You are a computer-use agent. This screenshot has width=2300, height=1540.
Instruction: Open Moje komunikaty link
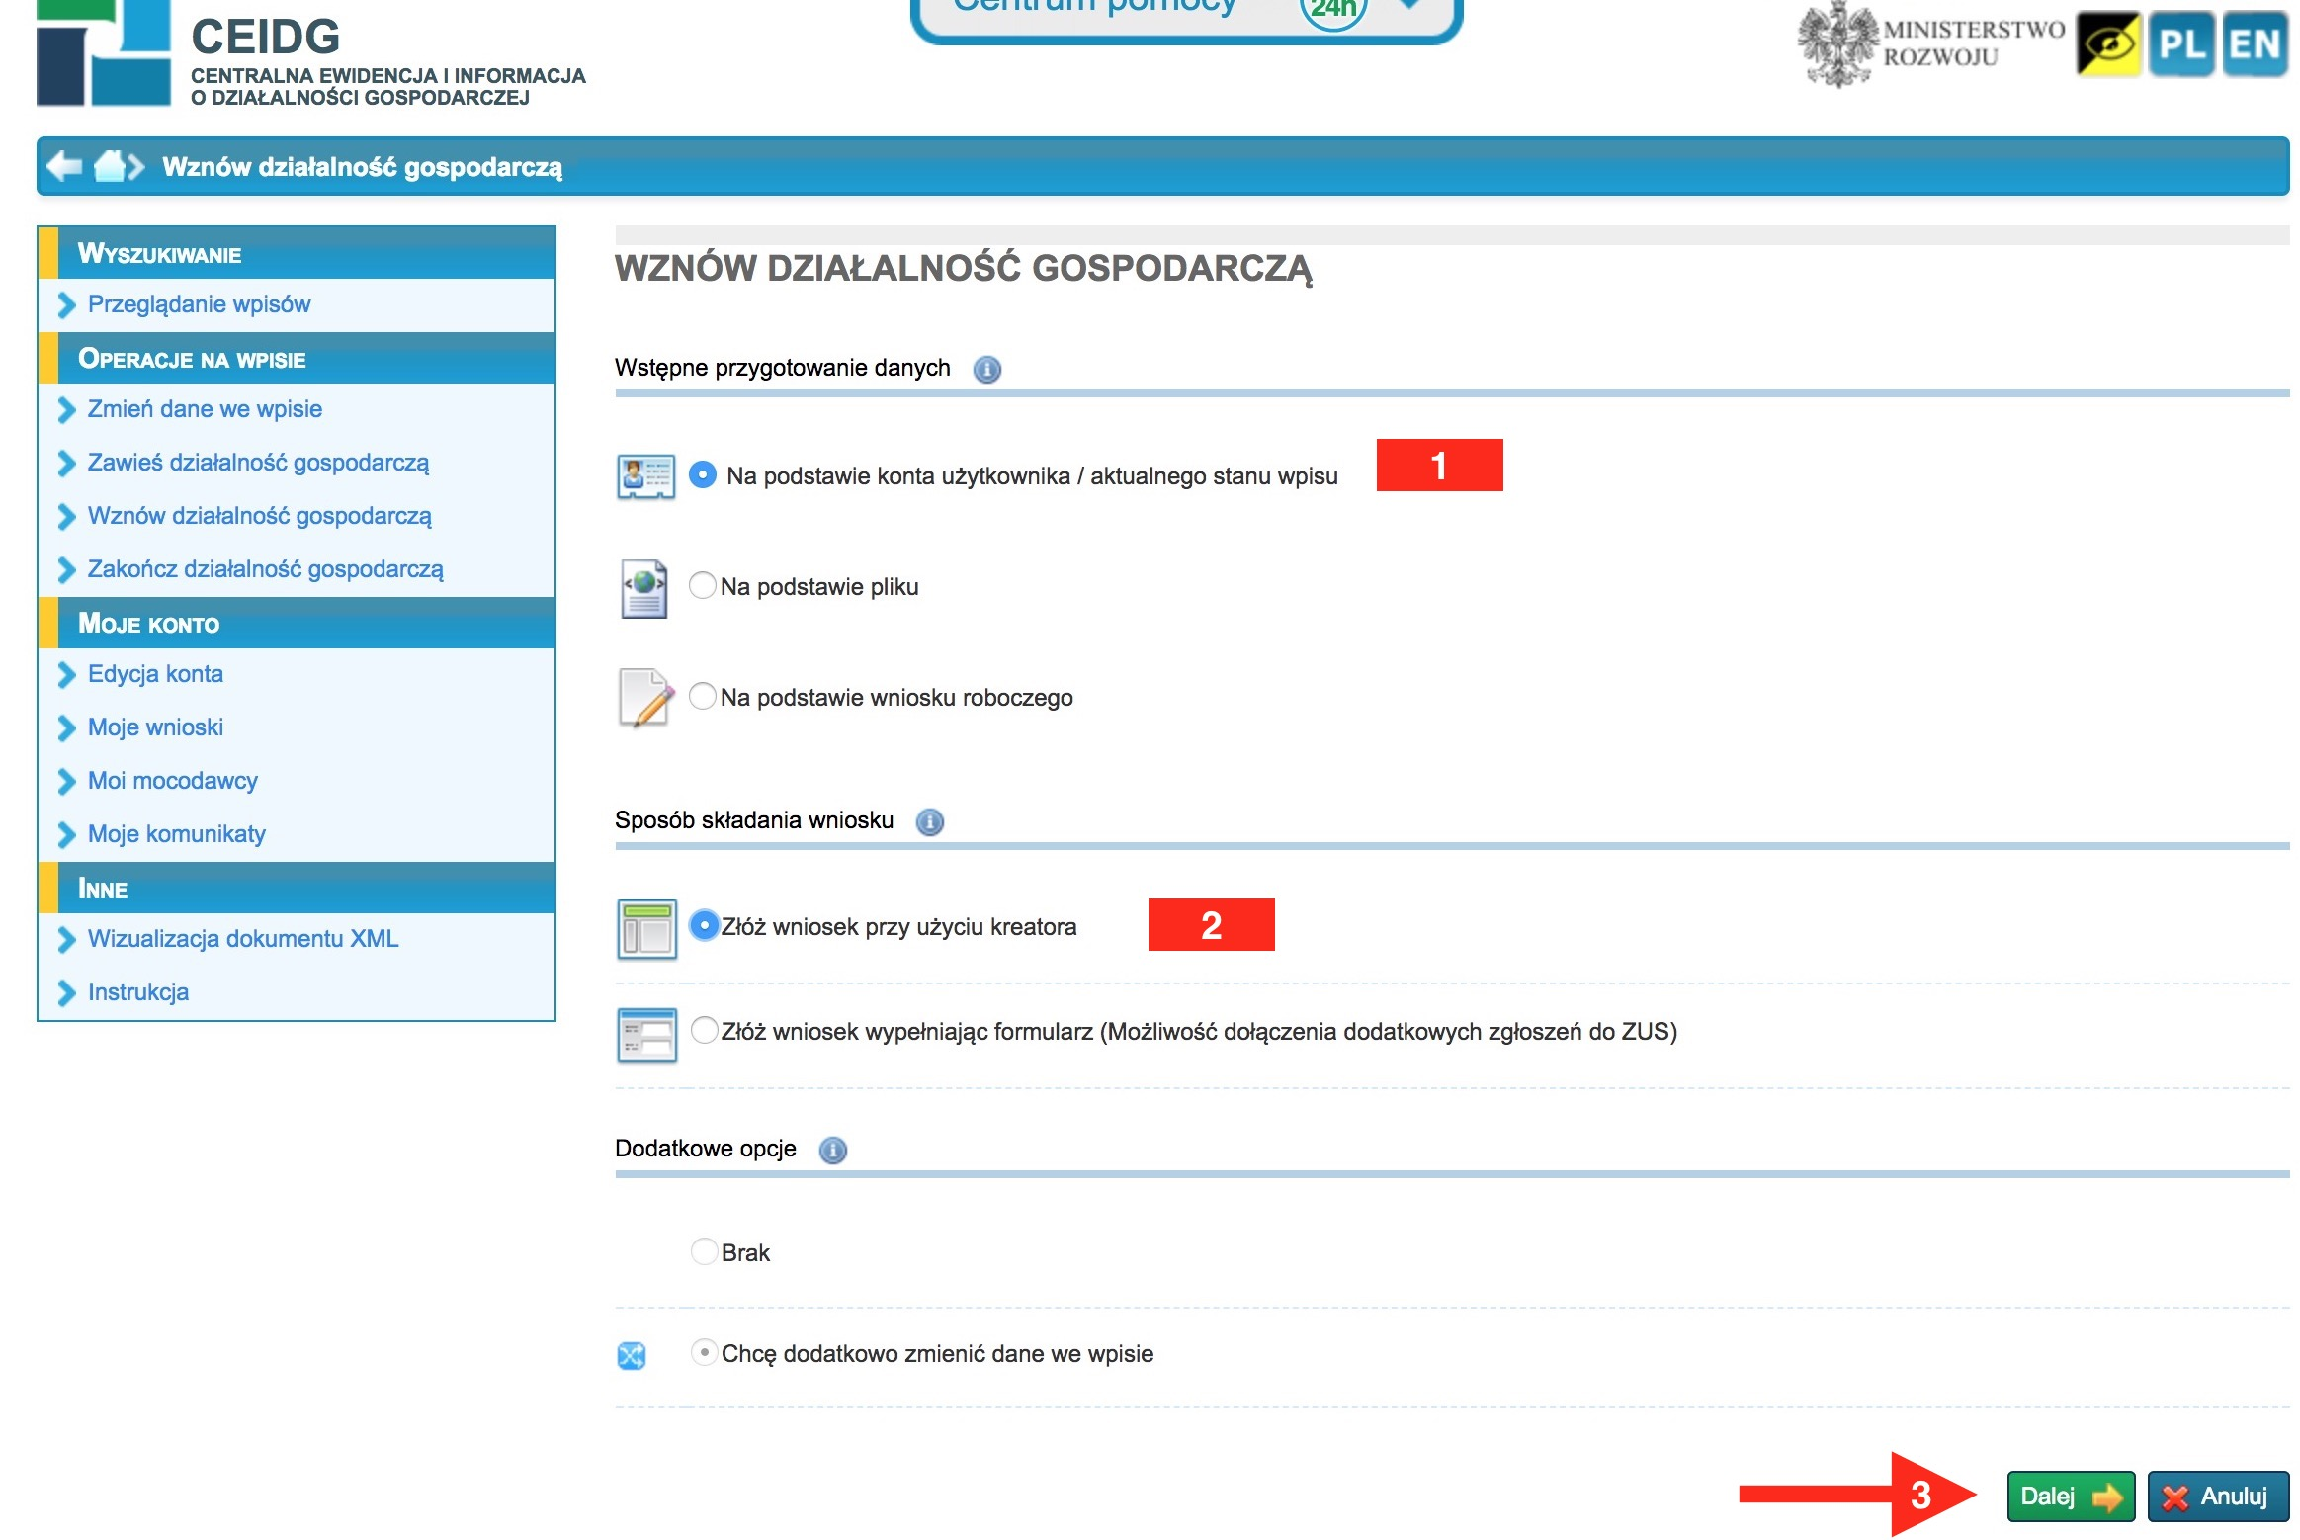coord(177,834)
